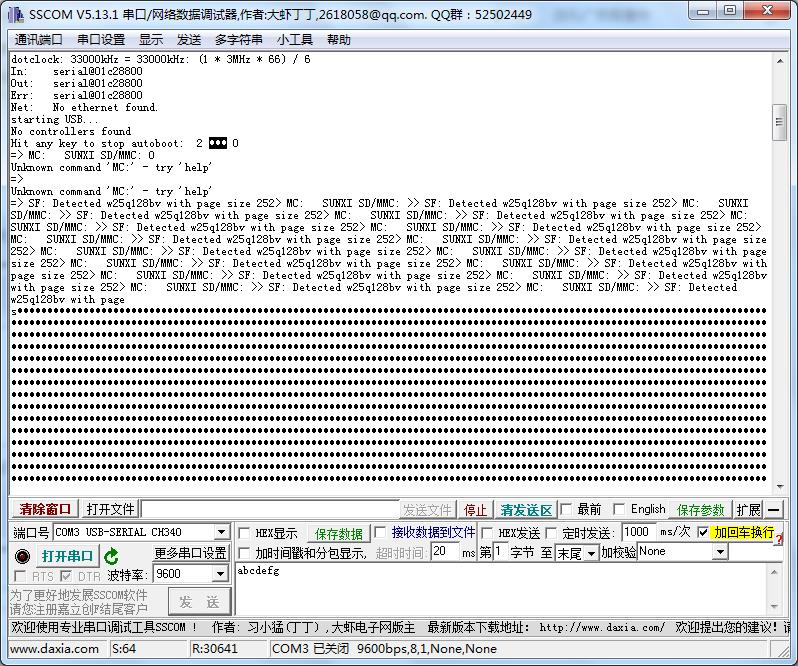This screenshot has height=666, width=798.
Task: Click the send box scroll down arrow
Action: point(774,606)
